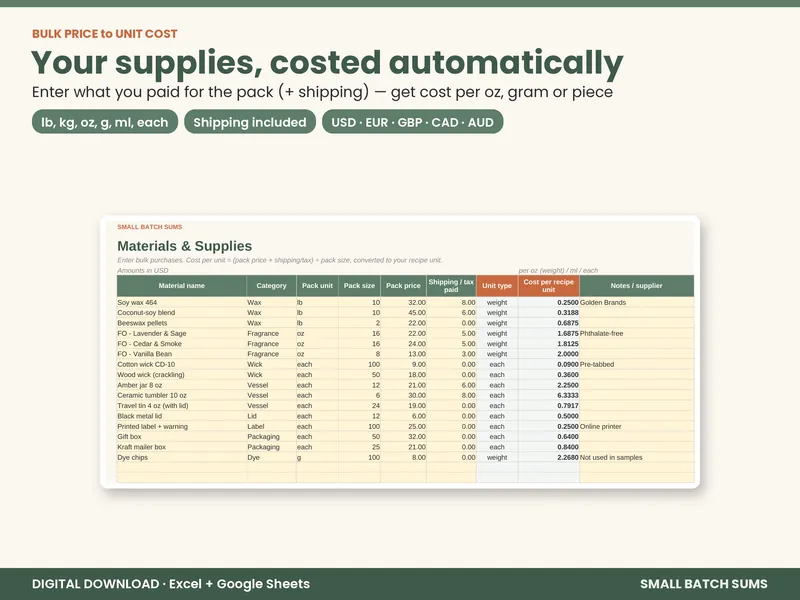800x600 pixels.
Task: Select the 'Notes / supplier' column header
Action: tap(636, 286)
